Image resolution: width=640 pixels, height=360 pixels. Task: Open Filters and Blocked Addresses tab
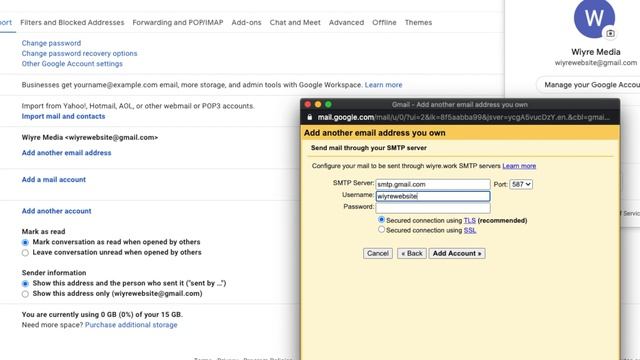72,22
